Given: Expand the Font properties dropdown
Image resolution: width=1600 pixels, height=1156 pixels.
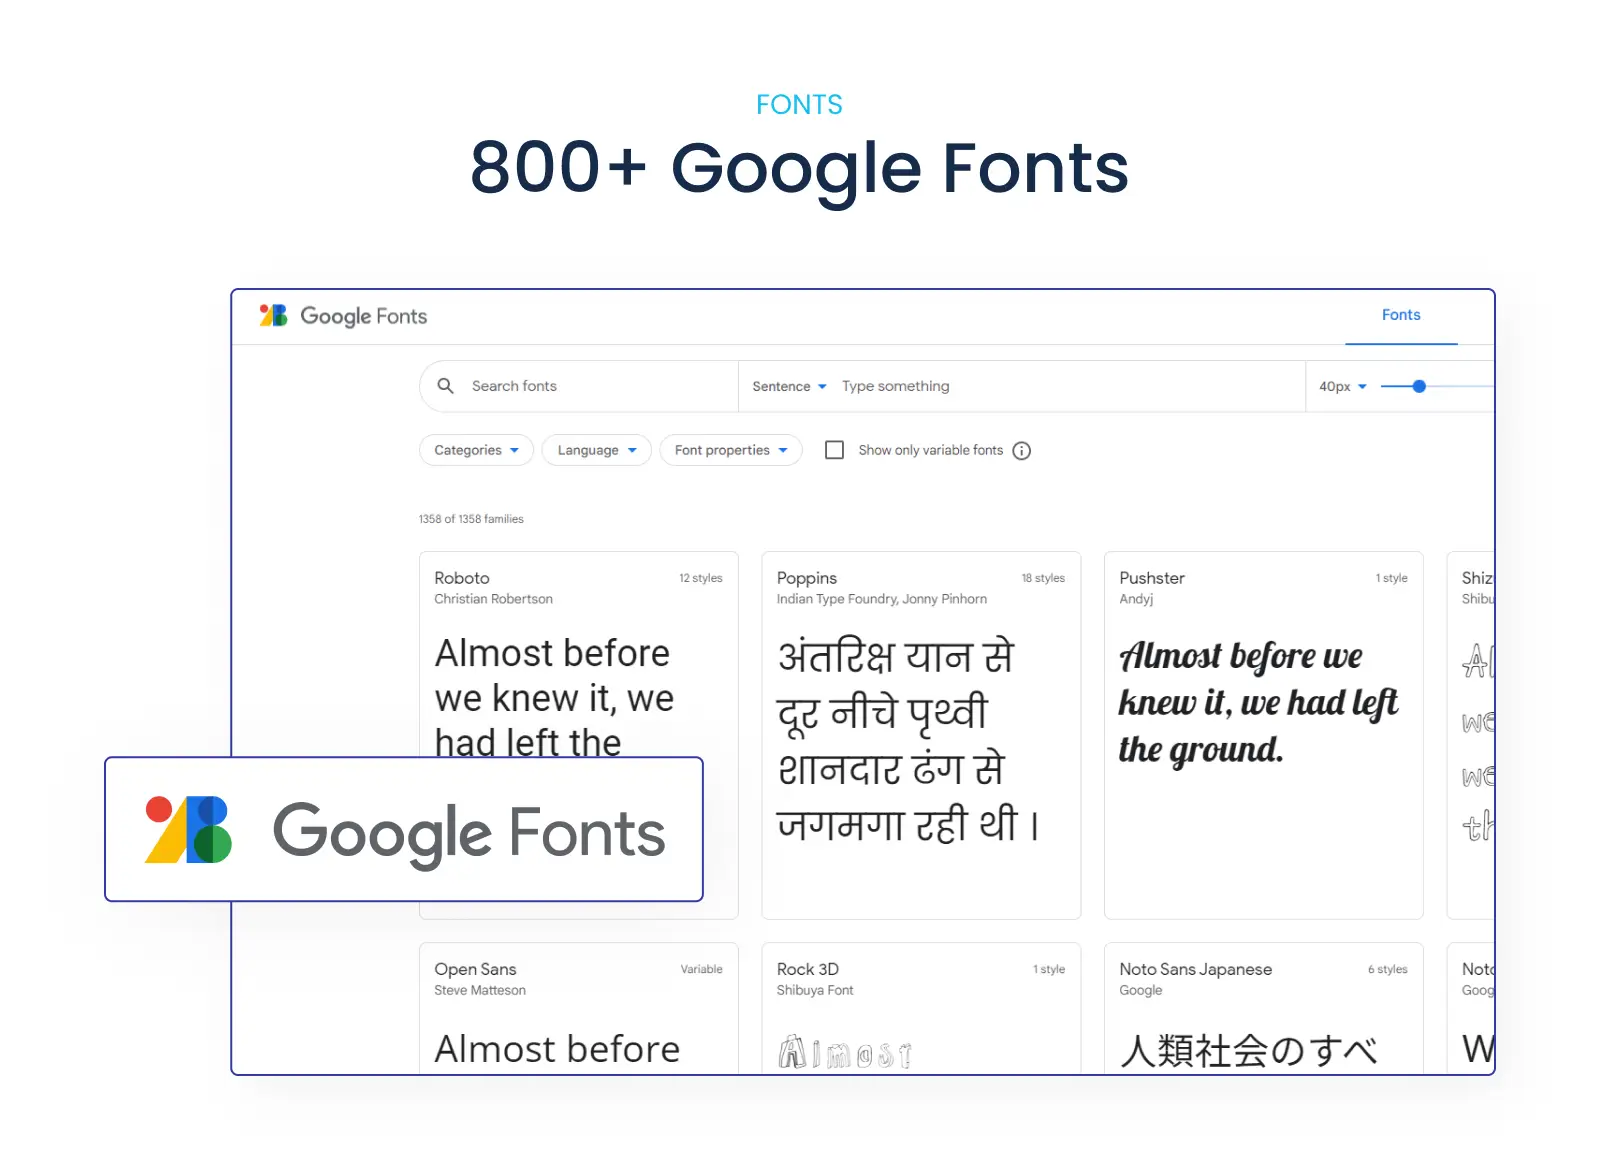Looking at the screenshot, I should [730, 450].
